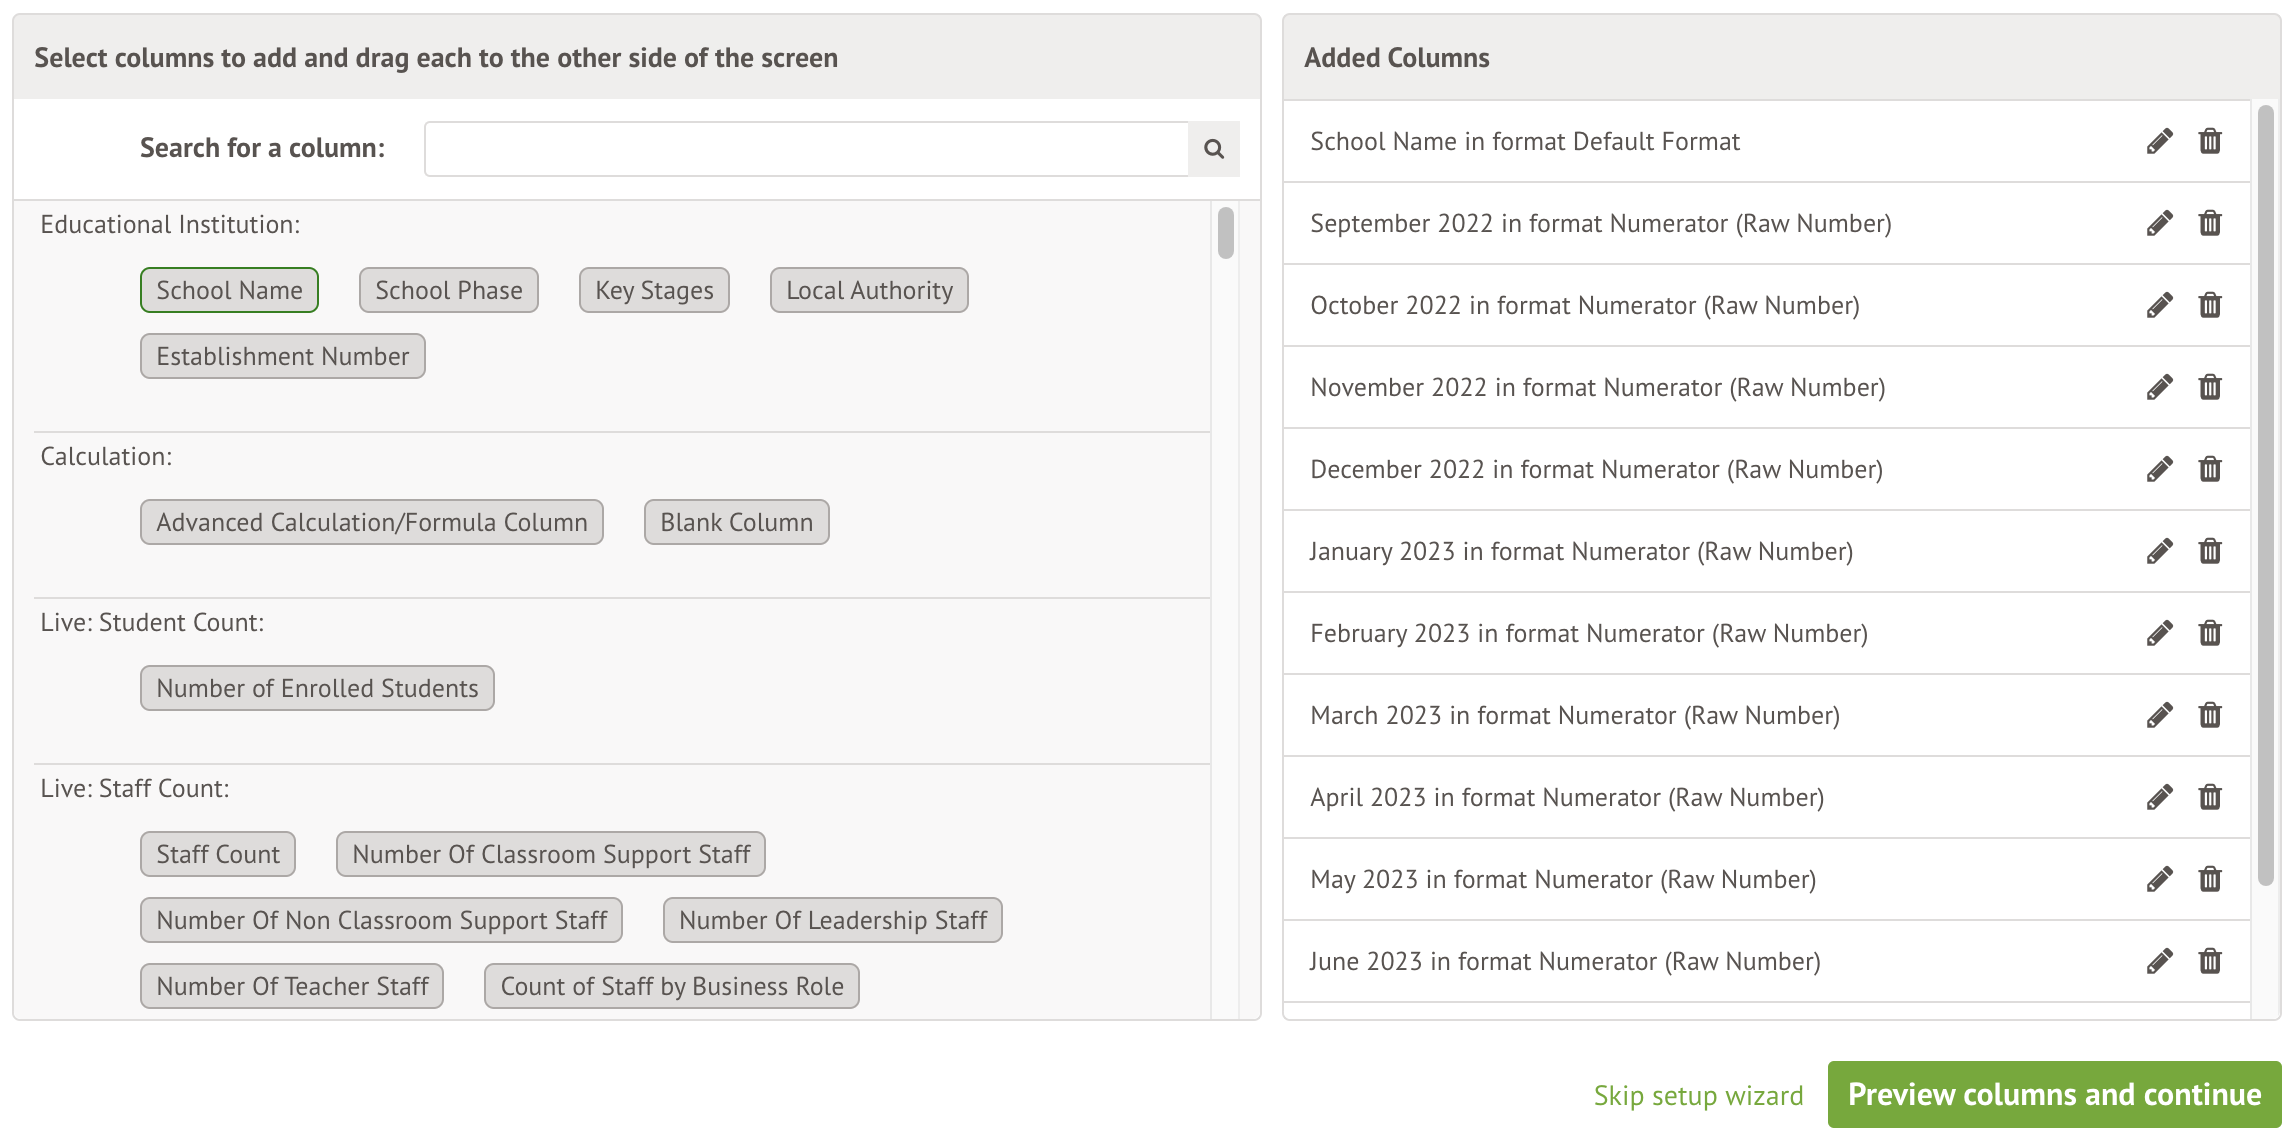Delete the April 2023 column
This screenshot has height=1142, width=2292.
[2210, 797]
